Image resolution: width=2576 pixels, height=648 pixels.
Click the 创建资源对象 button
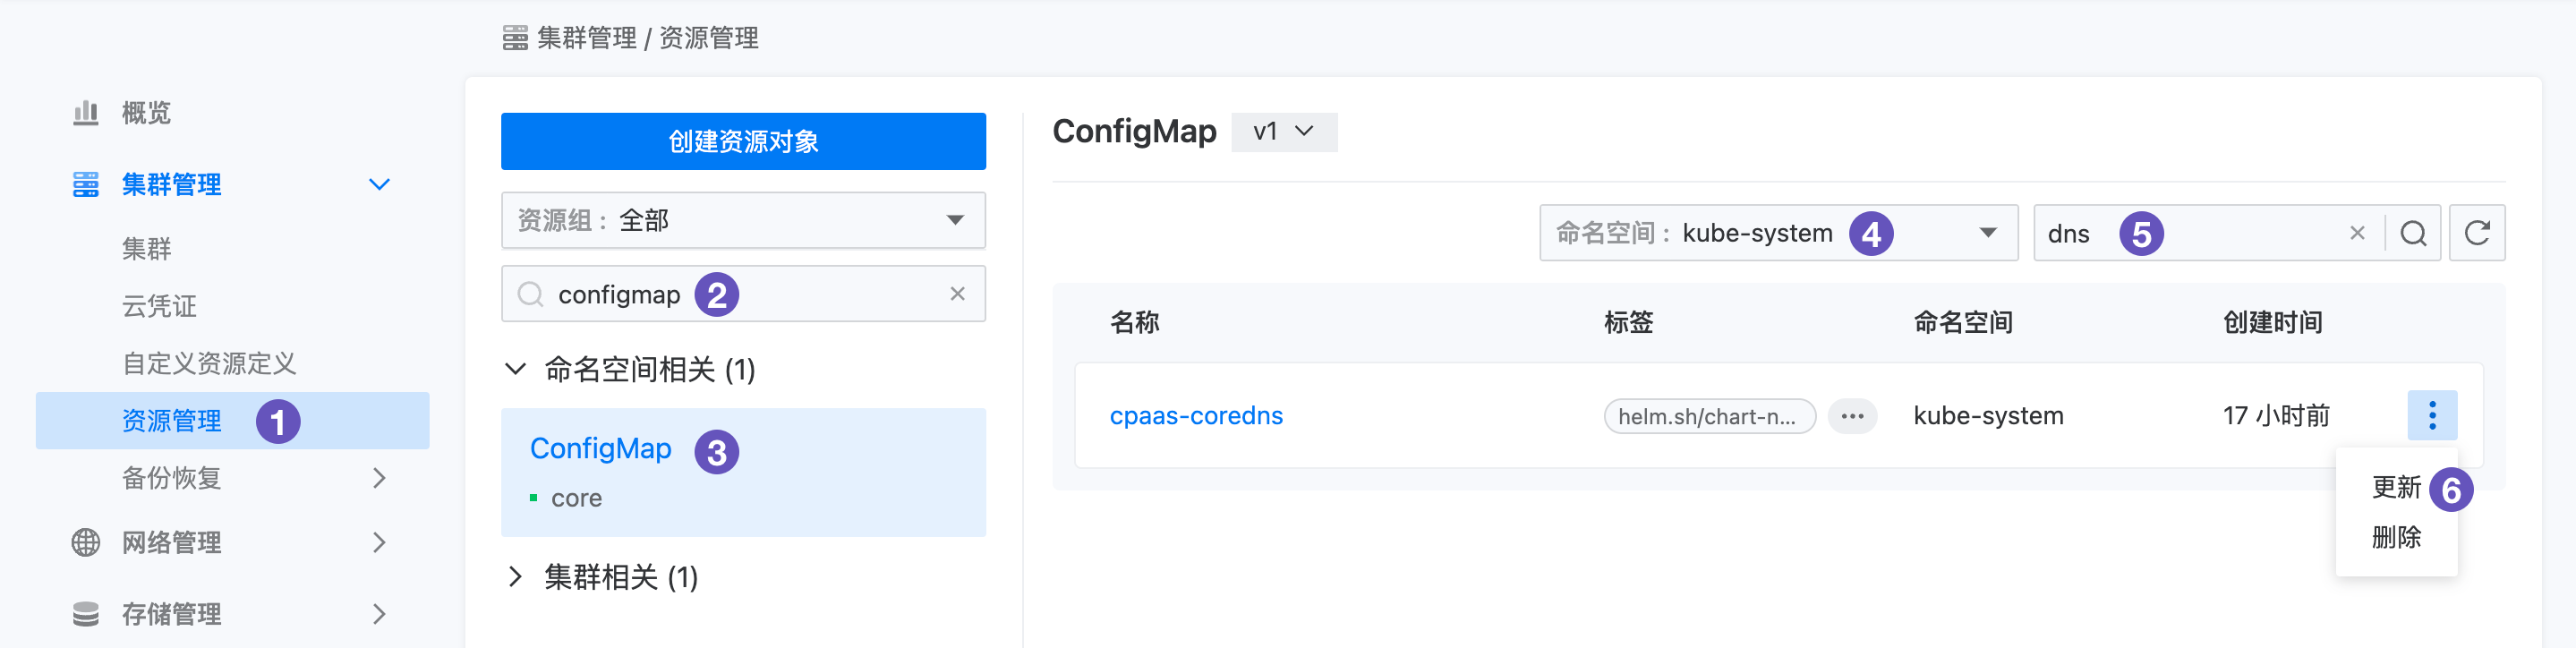743,141
